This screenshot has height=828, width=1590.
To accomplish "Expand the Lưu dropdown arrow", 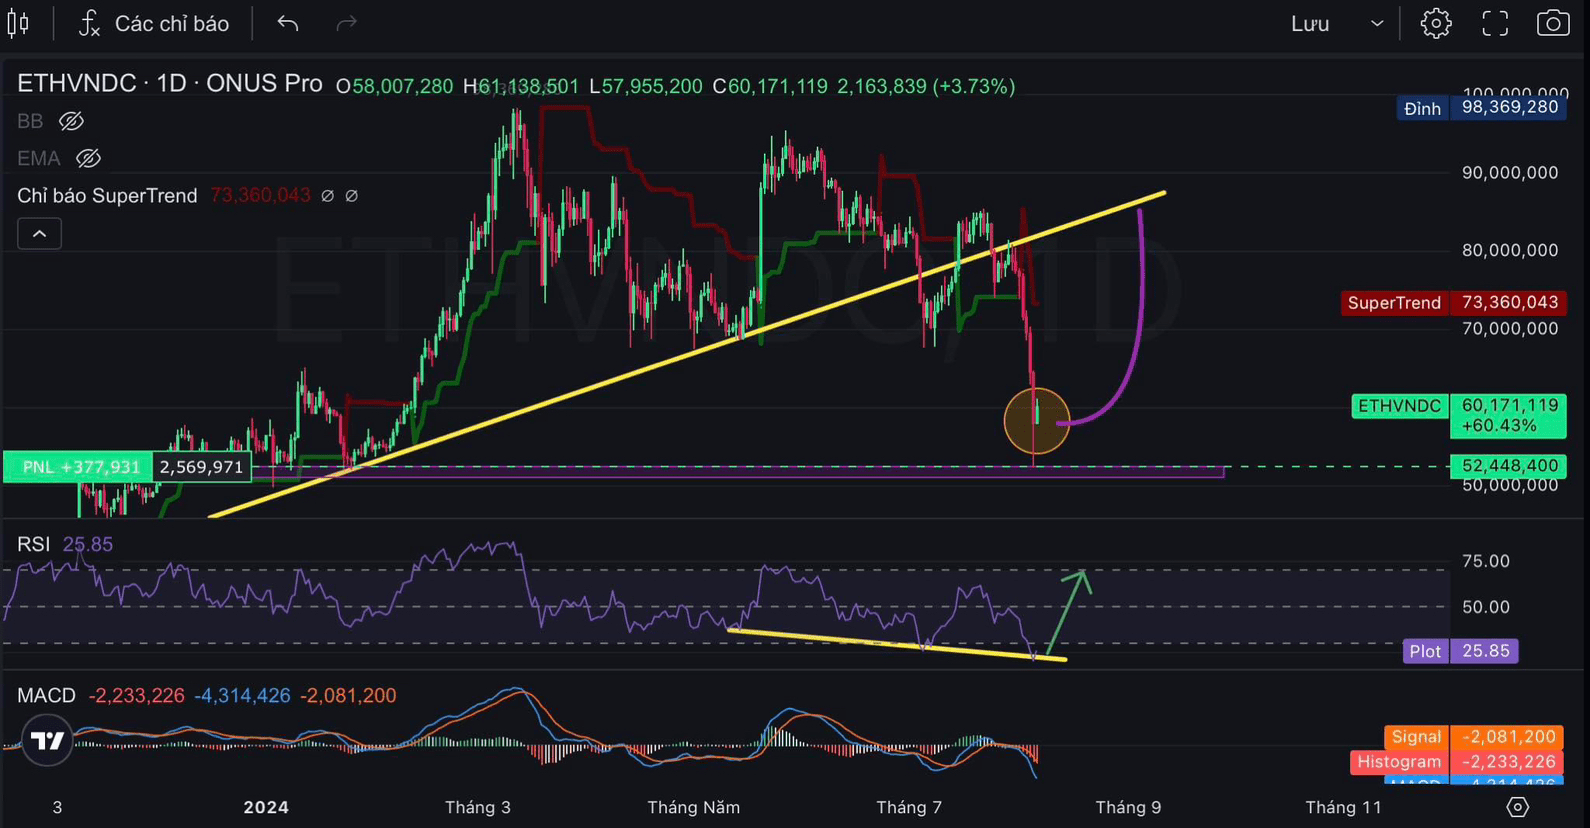I will pyautogui.click(x=1377, y=23).
